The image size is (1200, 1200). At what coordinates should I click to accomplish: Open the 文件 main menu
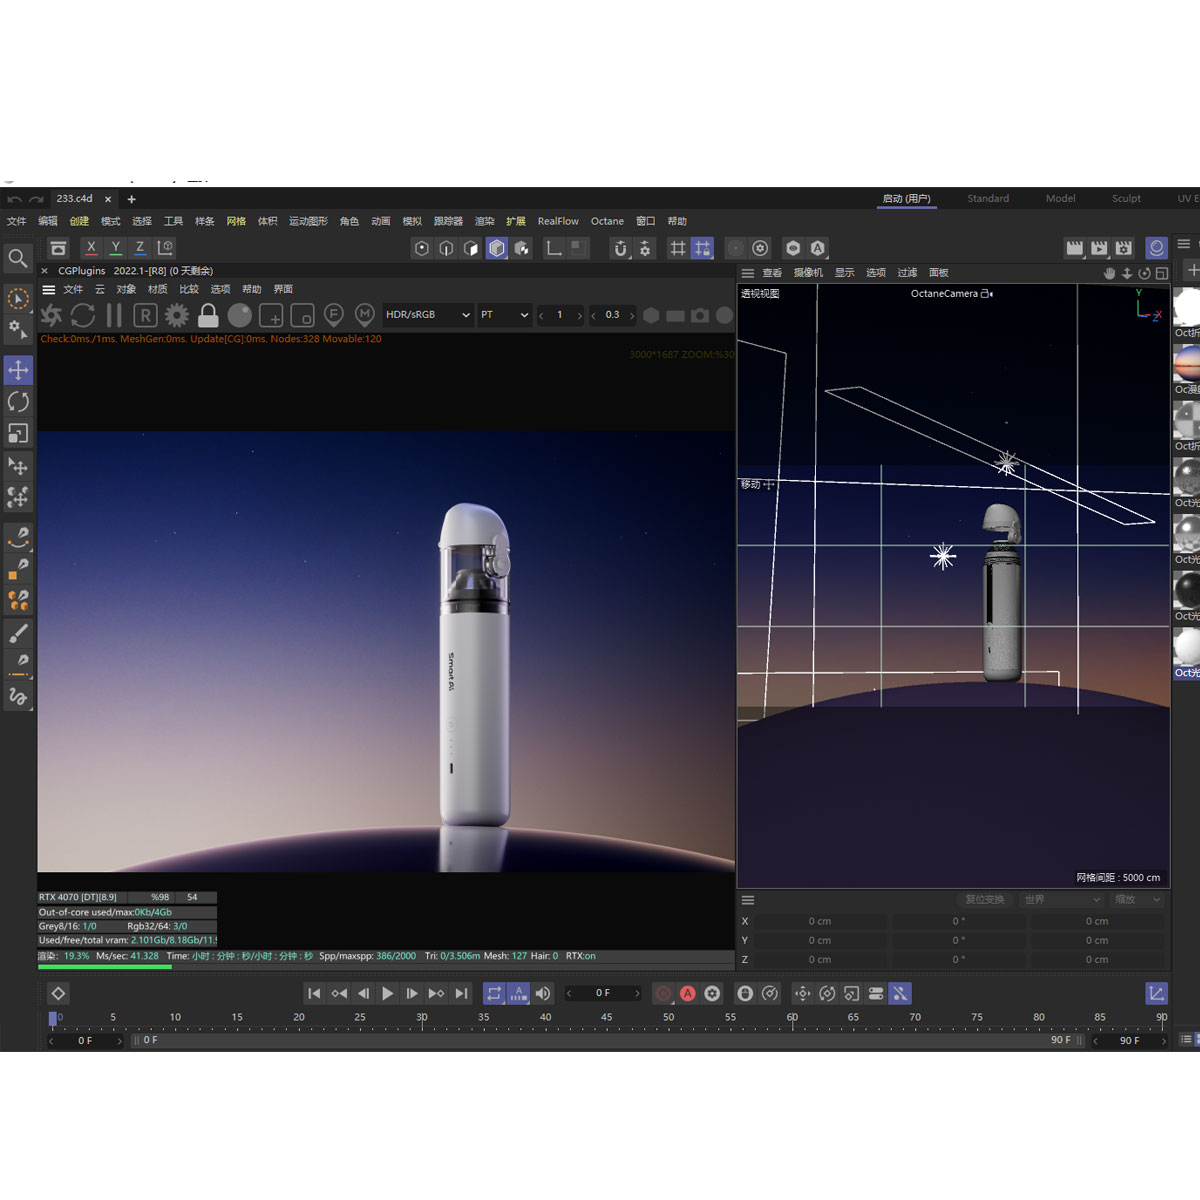17,222
